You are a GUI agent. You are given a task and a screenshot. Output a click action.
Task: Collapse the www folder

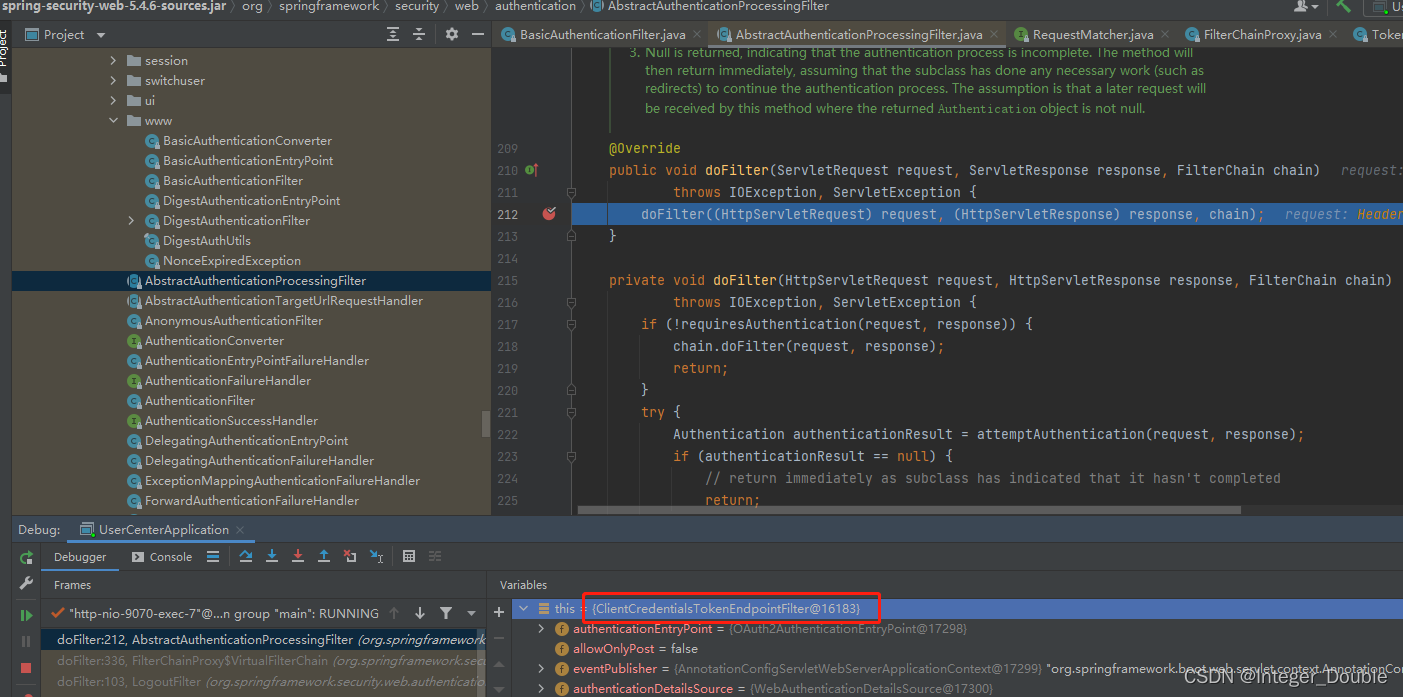(114, 121)
